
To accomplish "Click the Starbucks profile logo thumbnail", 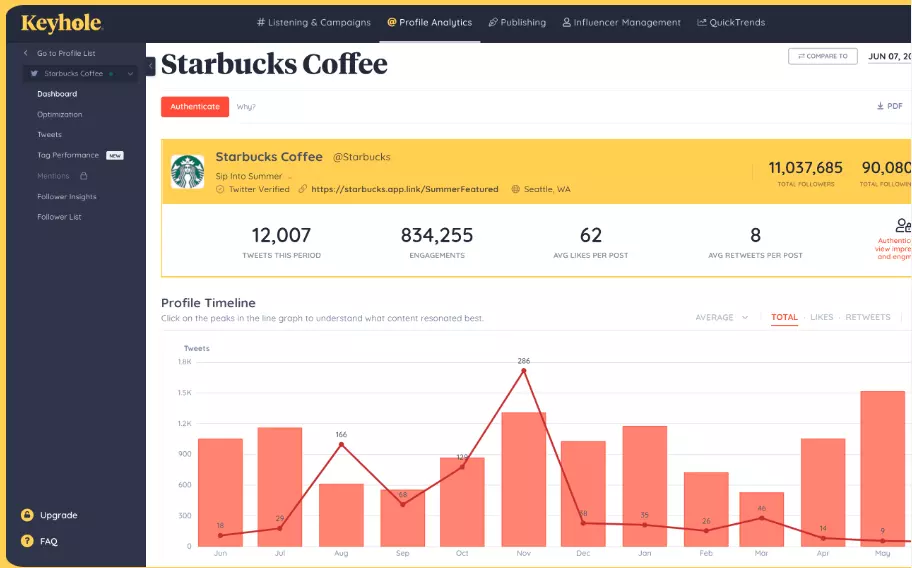I will (187, 172).
